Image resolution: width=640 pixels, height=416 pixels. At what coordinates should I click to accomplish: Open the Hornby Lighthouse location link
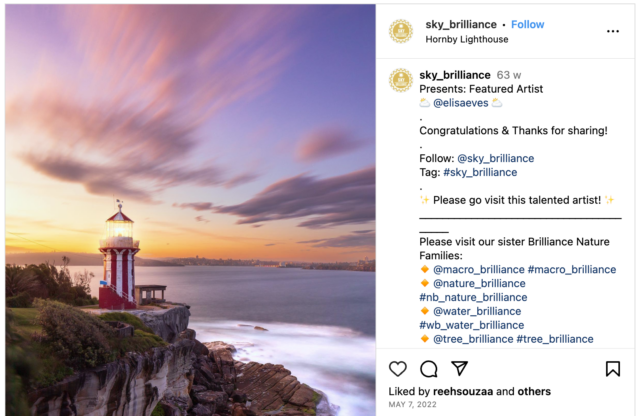[467, 39]
